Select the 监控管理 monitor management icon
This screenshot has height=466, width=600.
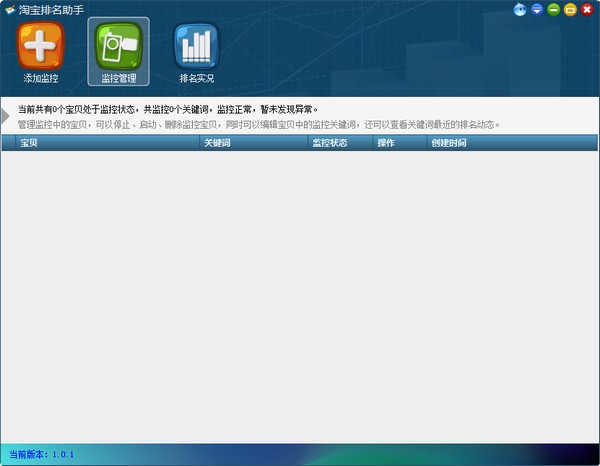(x=119, y=52)
